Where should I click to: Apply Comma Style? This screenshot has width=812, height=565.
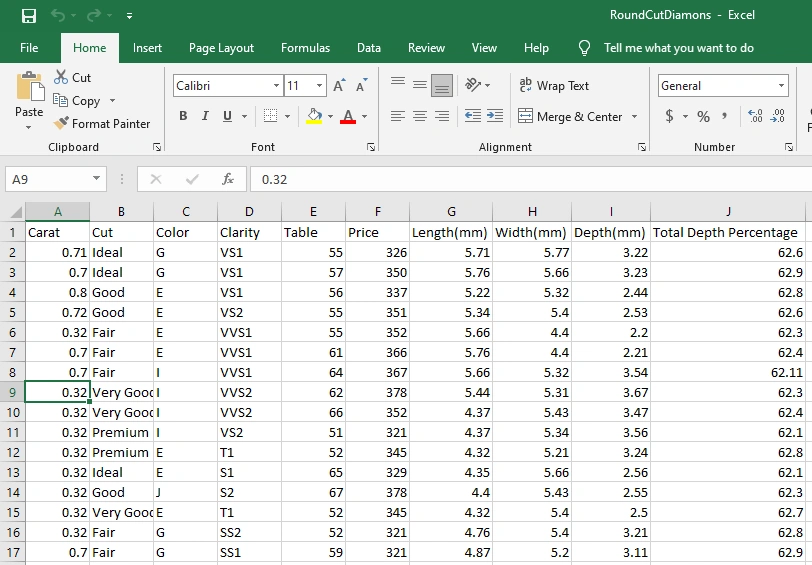point(724,116)
